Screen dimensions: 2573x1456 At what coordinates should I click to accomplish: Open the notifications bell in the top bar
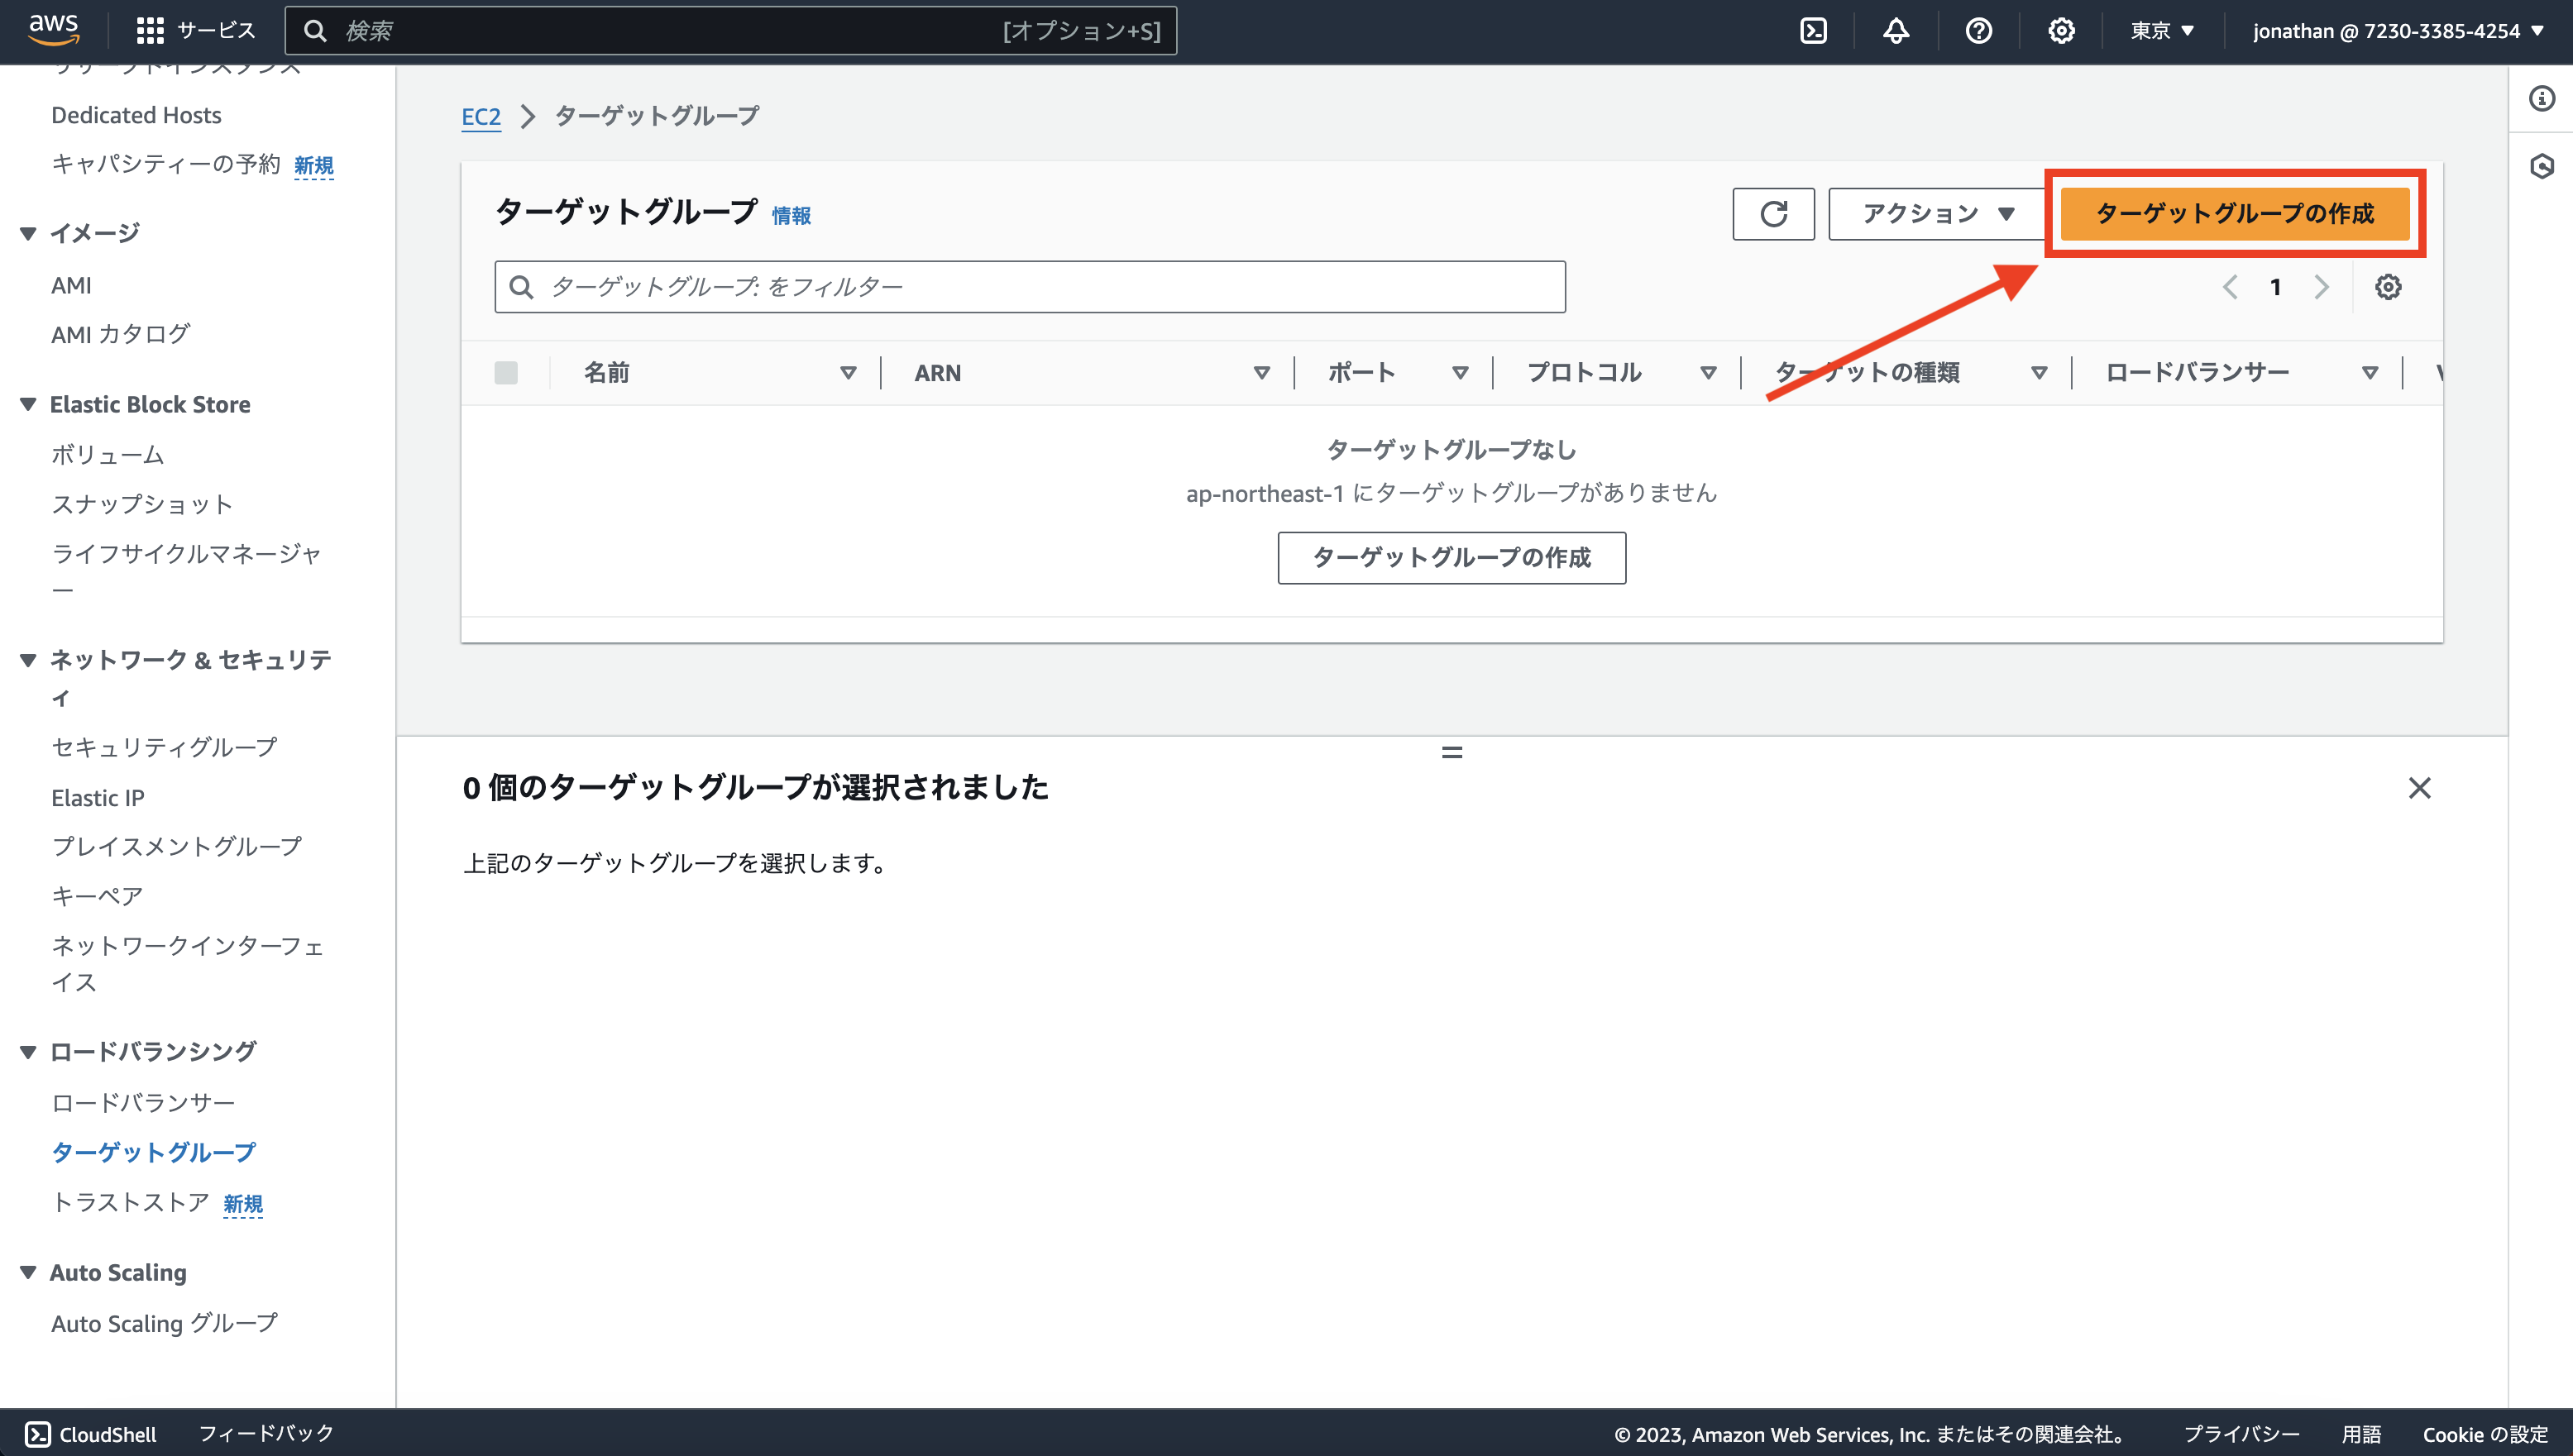click(1896, 30)
